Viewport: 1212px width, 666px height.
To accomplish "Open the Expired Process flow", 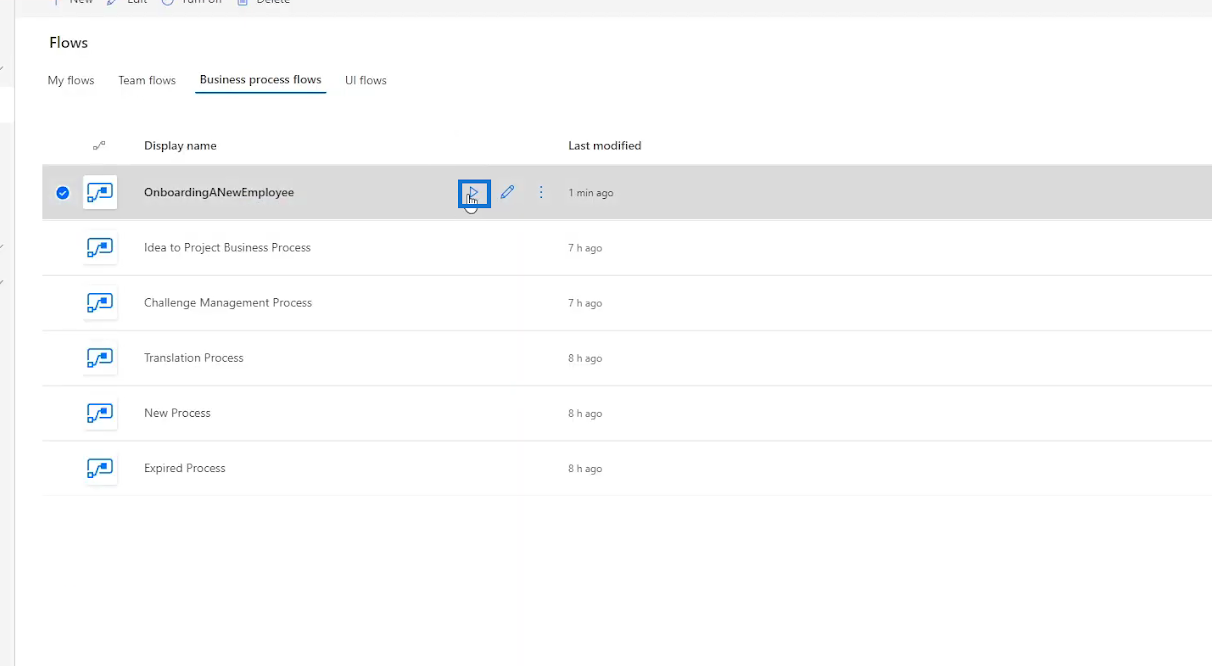I will click(185, 468).
